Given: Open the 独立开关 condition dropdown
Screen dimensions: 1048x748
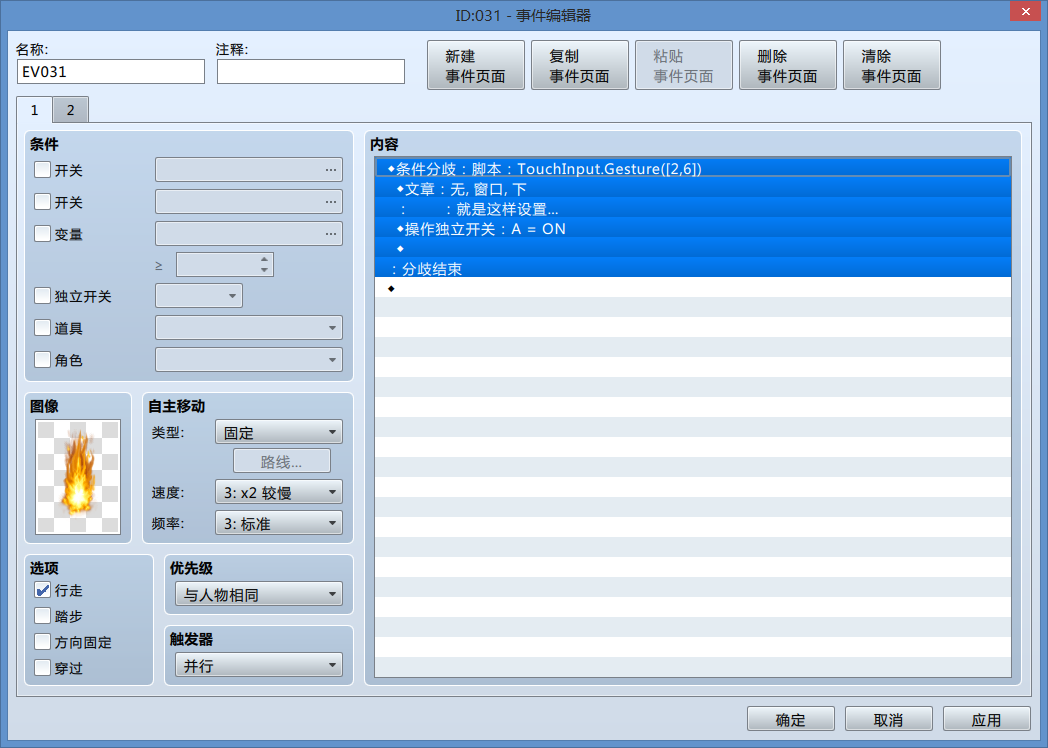Looking at the screenshot, I should [x=199, y=295].
